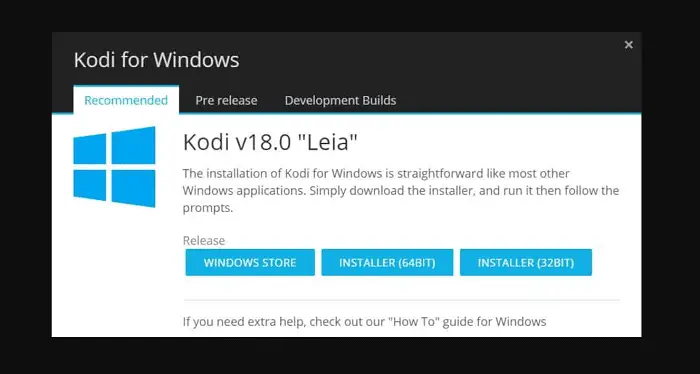Click the "Release" label above the buttons
Image resolution: width=700 pixels, height=374 pixels.
click(x=204, y=241)
